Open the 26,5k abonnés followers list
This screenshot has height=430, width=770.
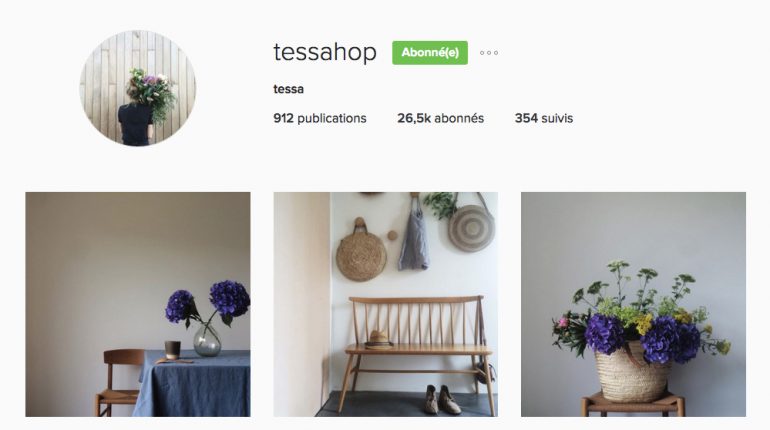pos(440,118)
